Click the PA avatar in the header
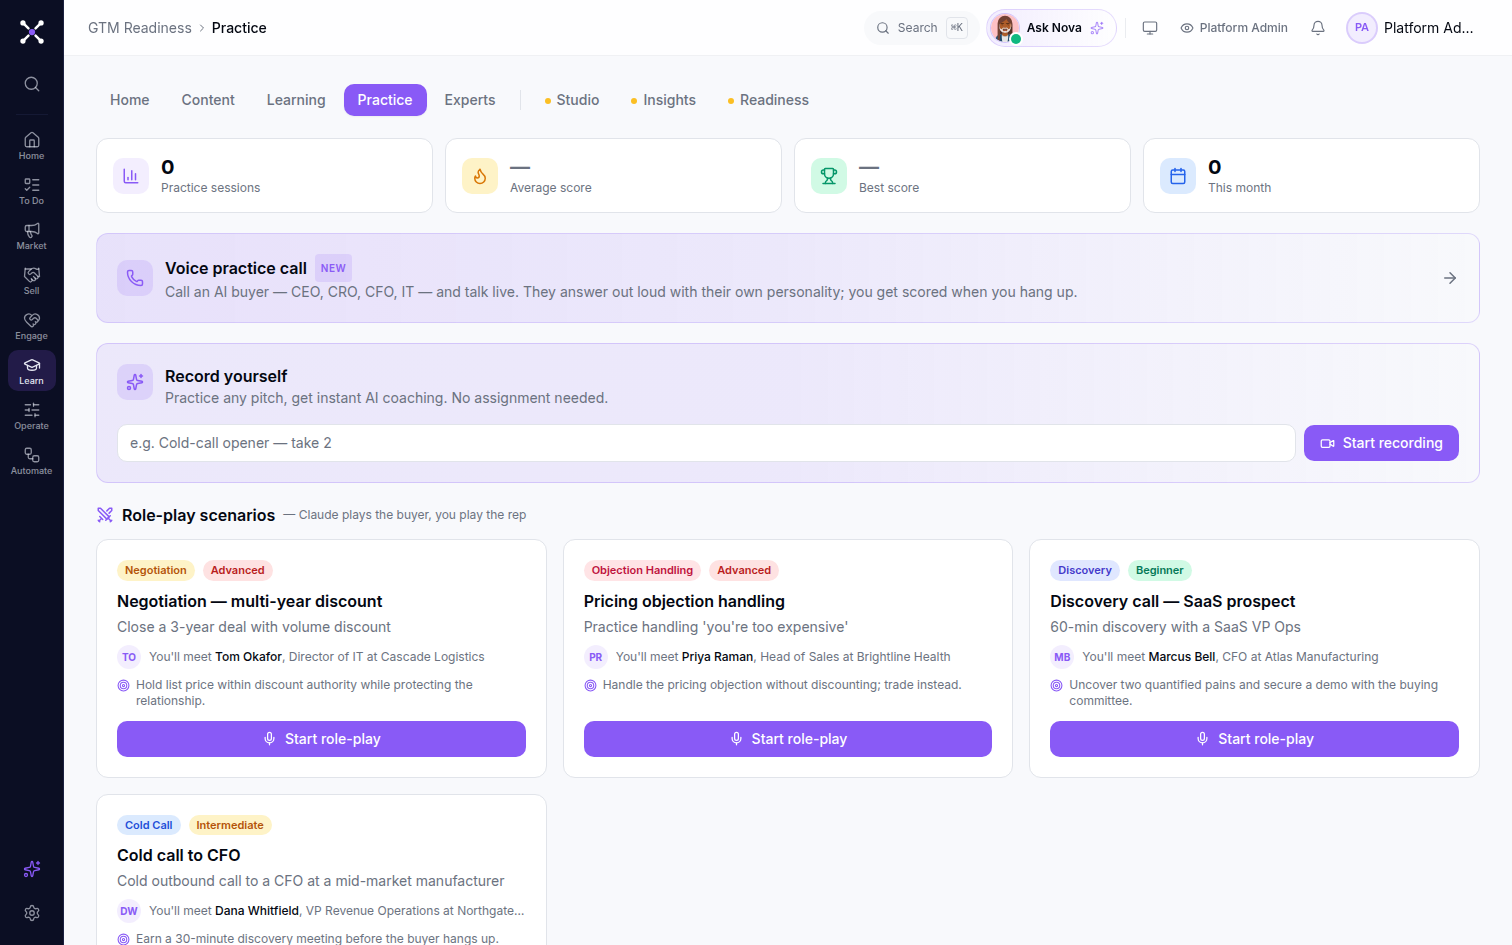 tap(1362, 28)
